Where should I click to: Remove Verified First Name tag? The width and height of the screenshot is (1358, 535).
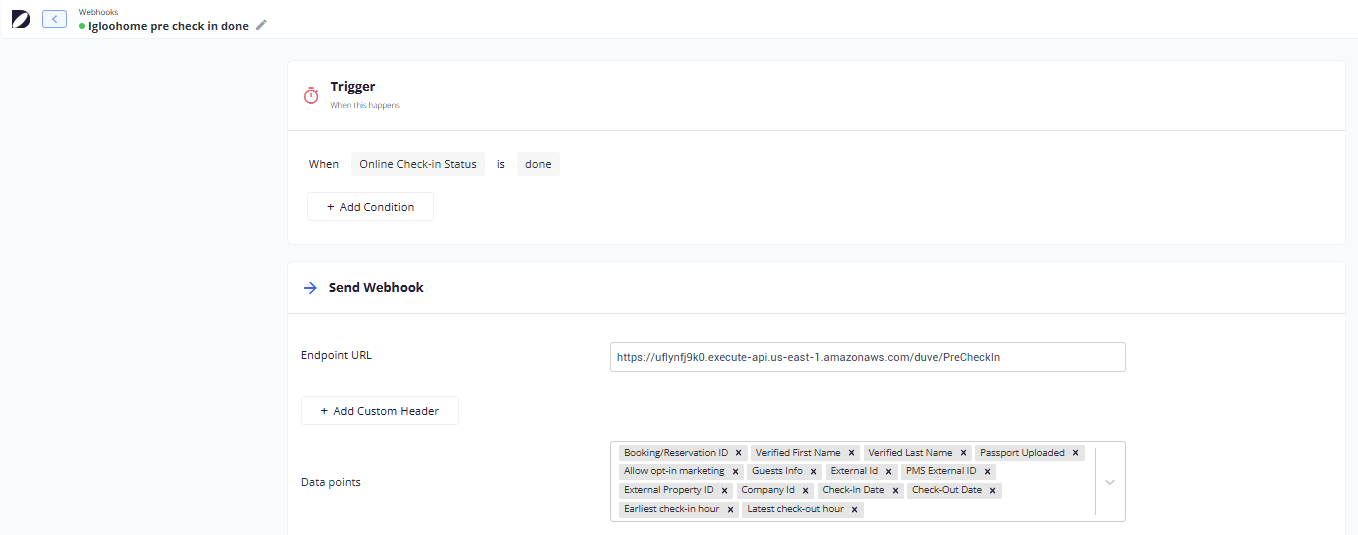coord(851,453)
